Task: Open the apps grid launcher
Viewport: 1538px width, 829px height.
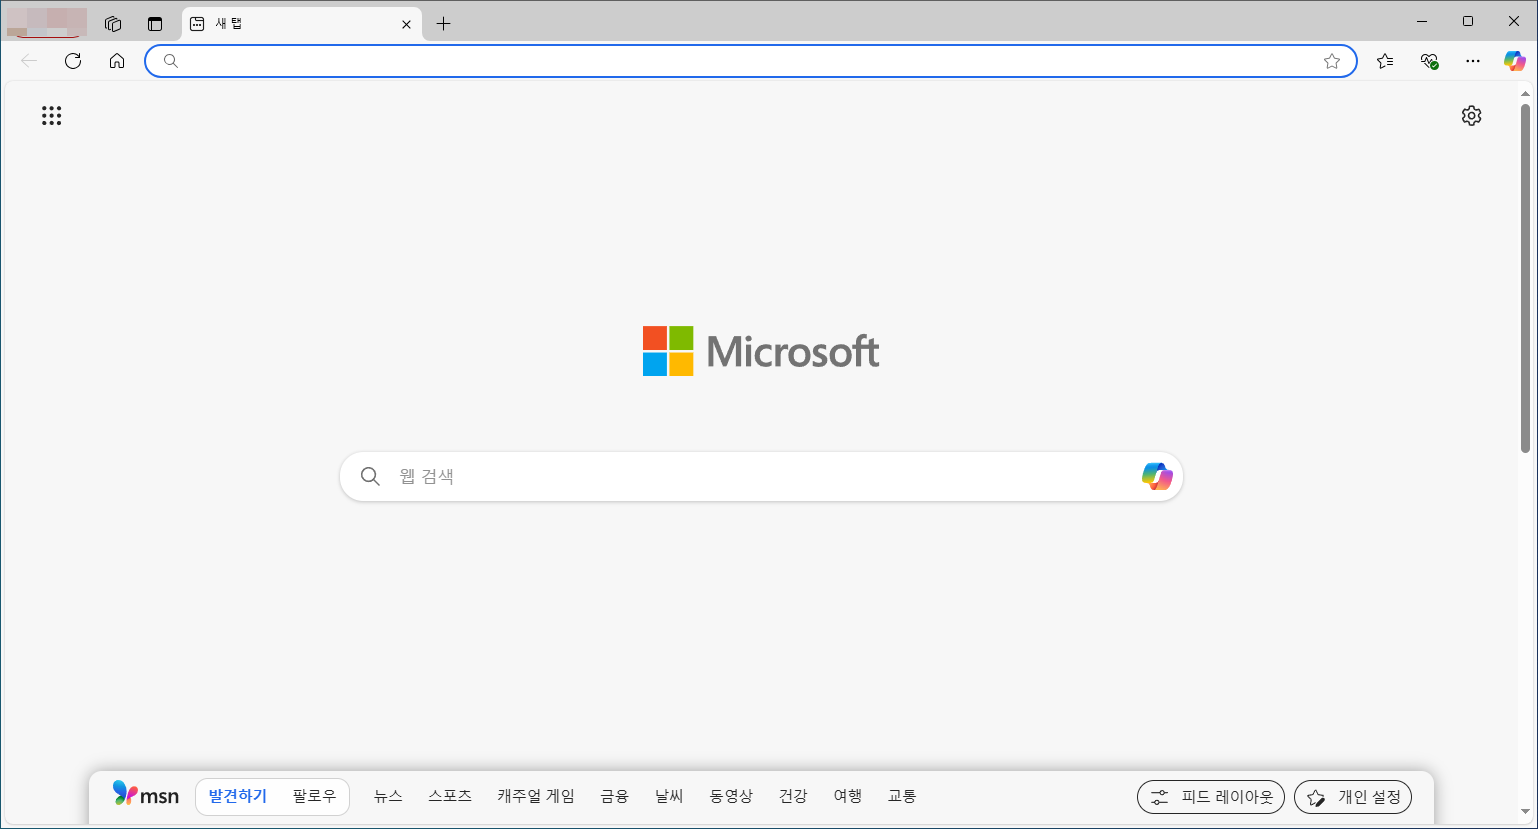Action: pyautogui.click(x=52, y=116)
